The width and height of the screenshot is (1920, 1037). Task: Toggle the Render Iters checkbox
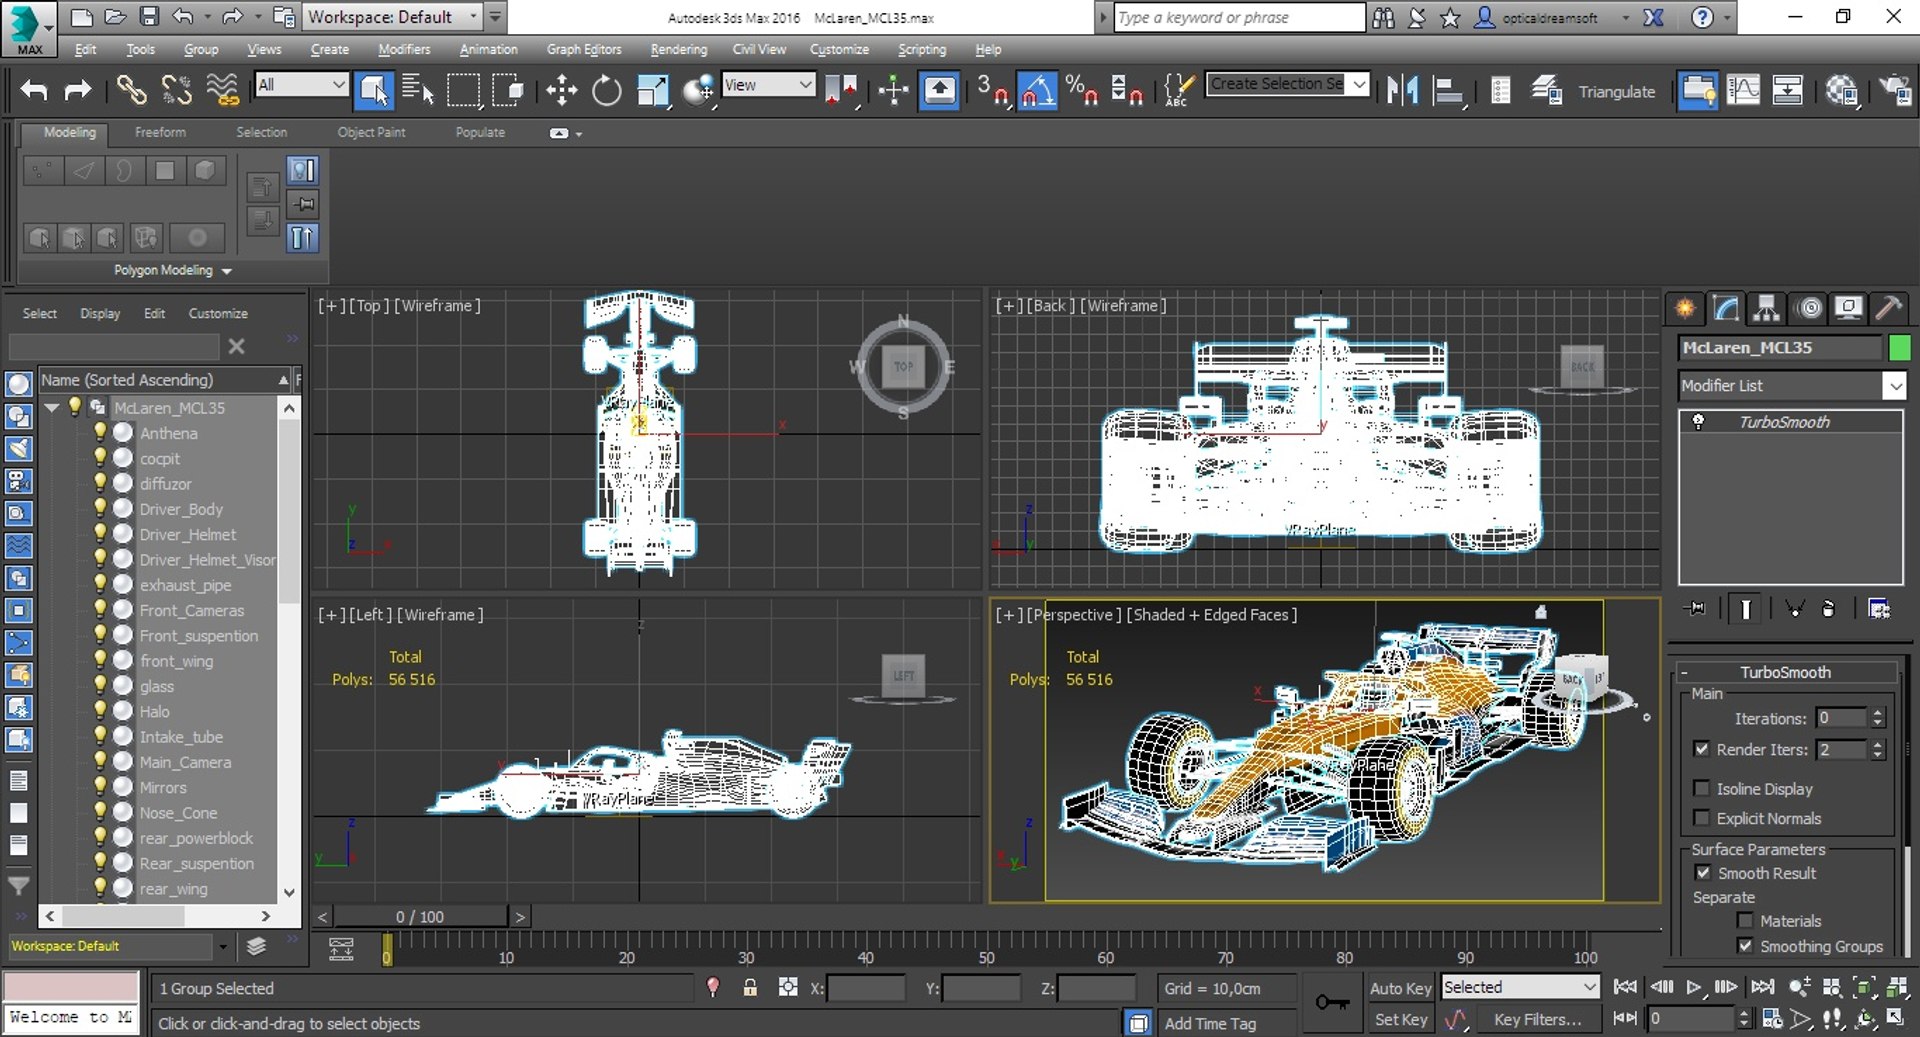pos(1702,749)
